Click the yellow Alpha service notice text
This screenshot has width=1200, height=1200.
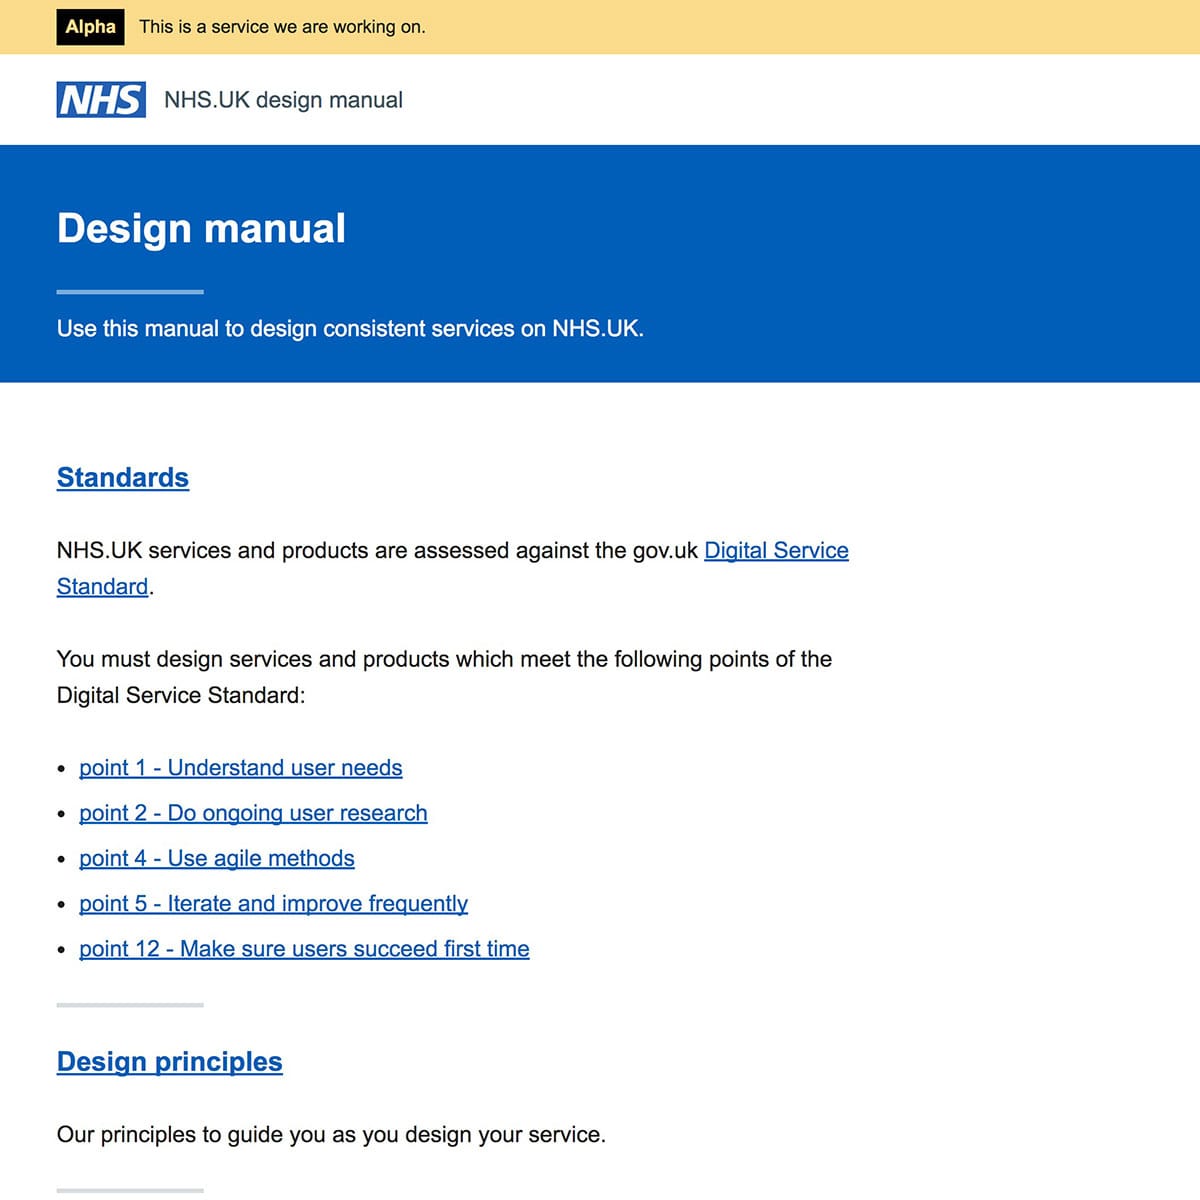coord(281,27)
